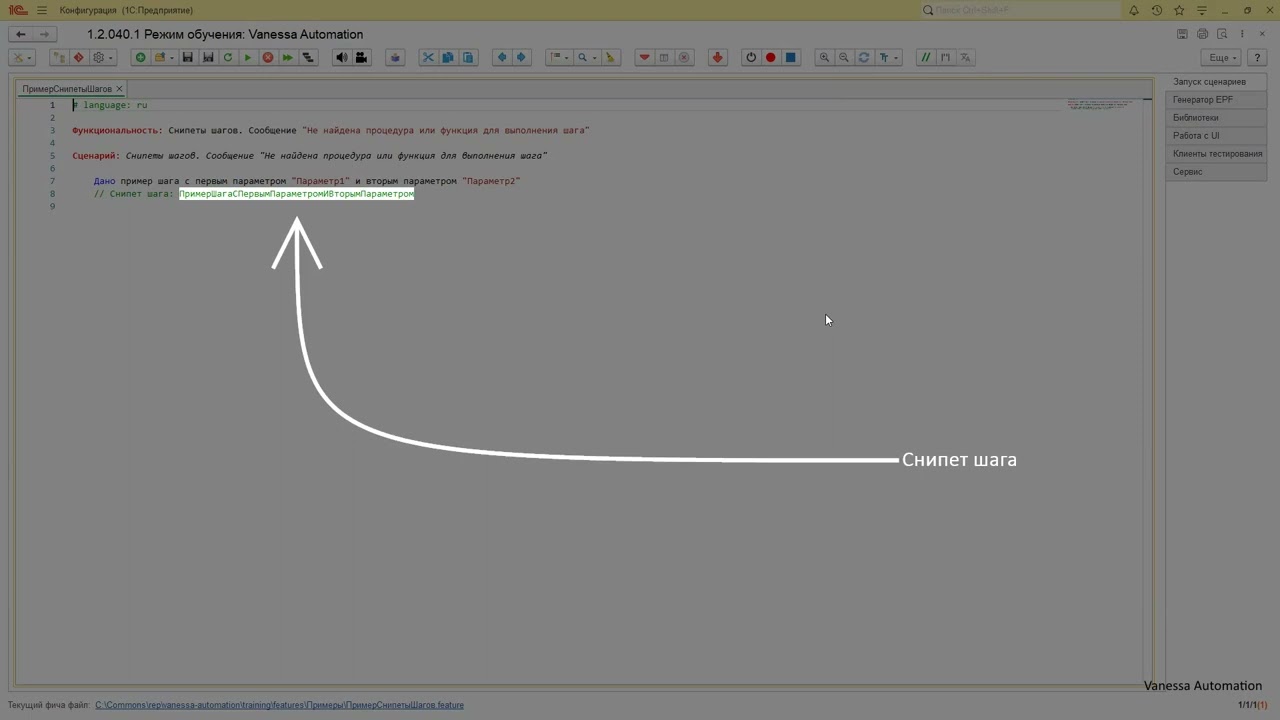Start recording with the red circle button
The width and height of the screenshot is (1280, 720).
click(x=771, y=57)
